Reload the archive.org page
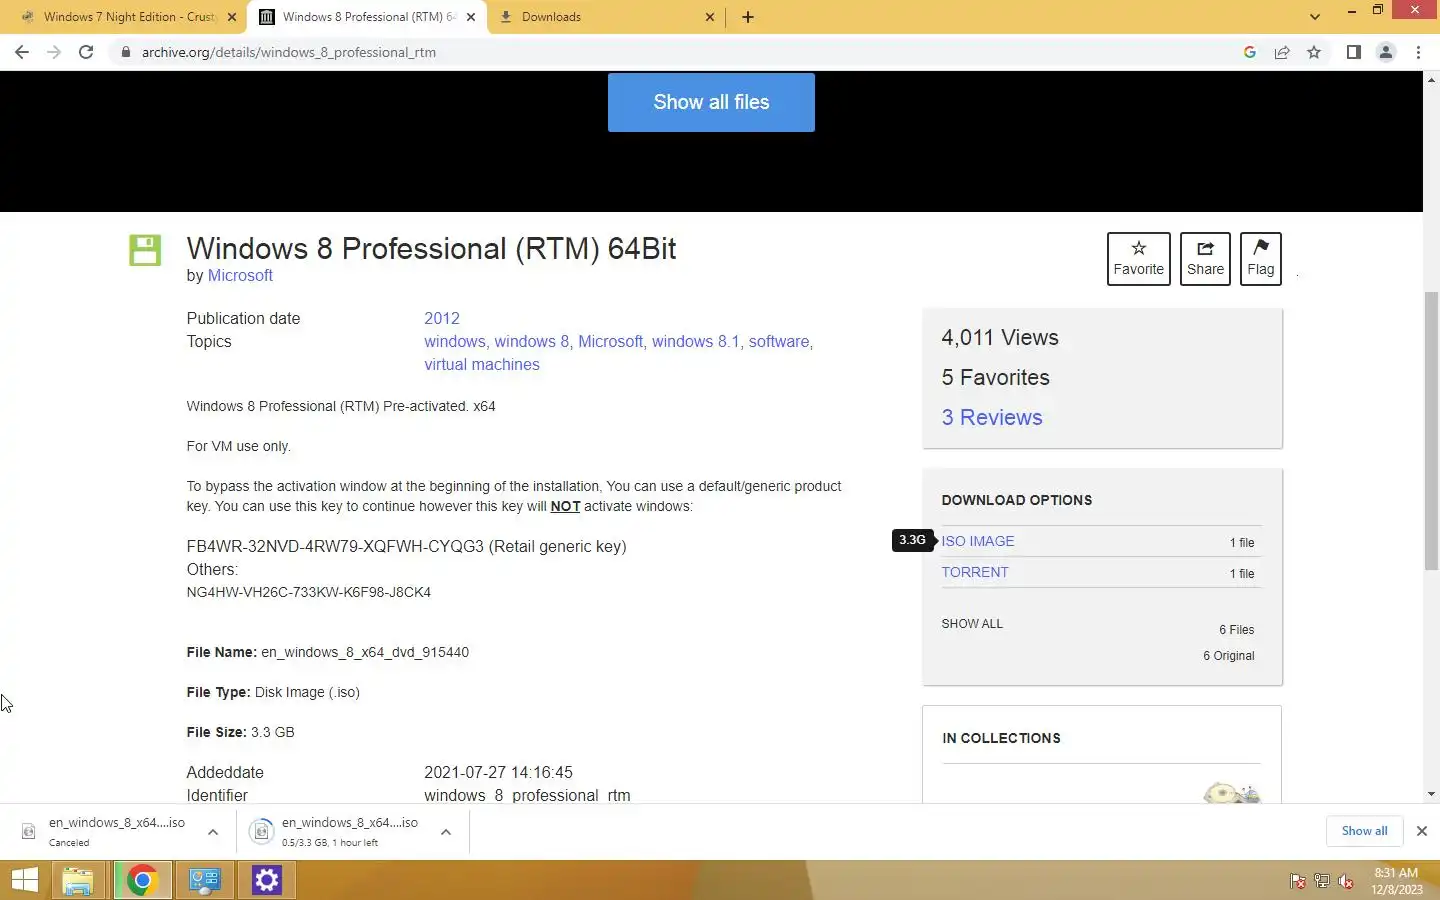Viewport: 1440px width, 900px height. pyautogui.click(x=86, y=52)
